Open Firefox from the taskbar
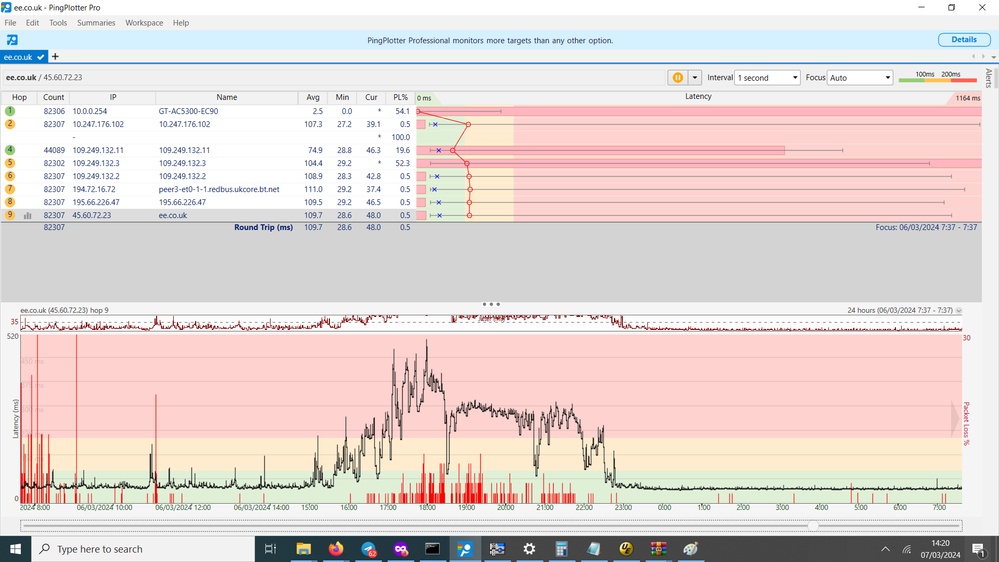Screen dimensions: 999x562 click(x=336, y=549)
